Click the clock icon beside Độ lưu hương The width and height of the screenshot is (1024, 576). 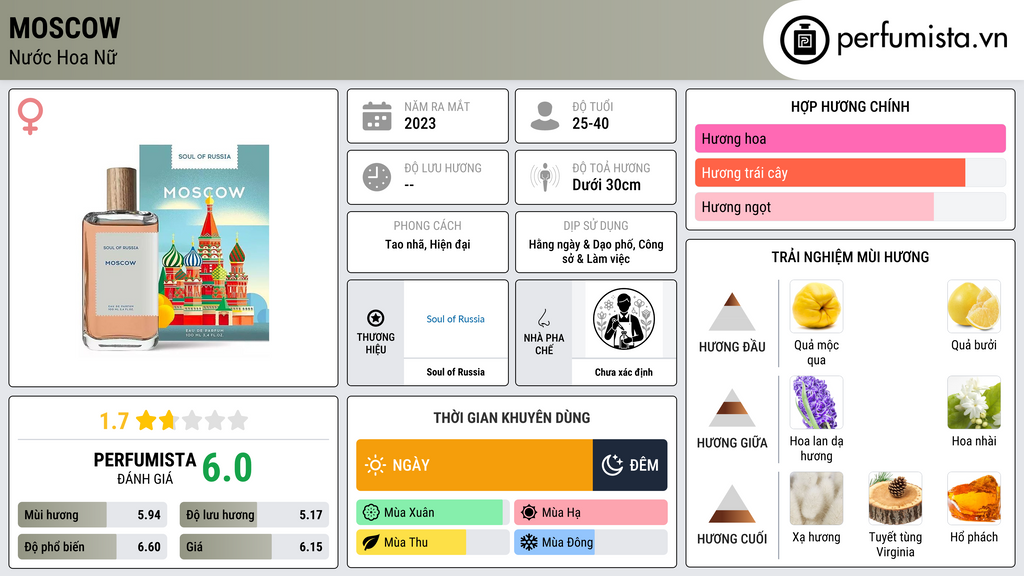click(377, 177)
